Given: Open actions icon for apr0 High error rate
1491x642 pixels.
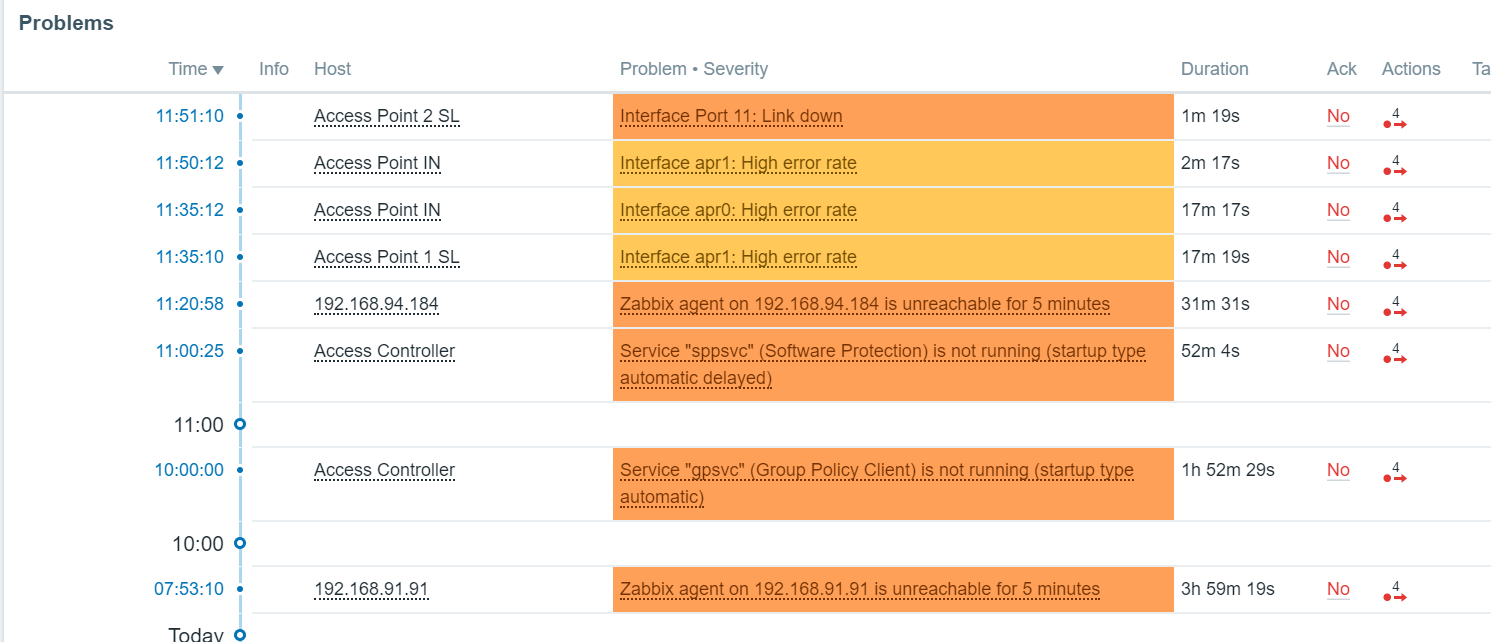Looking at the screenshot, I should coord(1395,213).
